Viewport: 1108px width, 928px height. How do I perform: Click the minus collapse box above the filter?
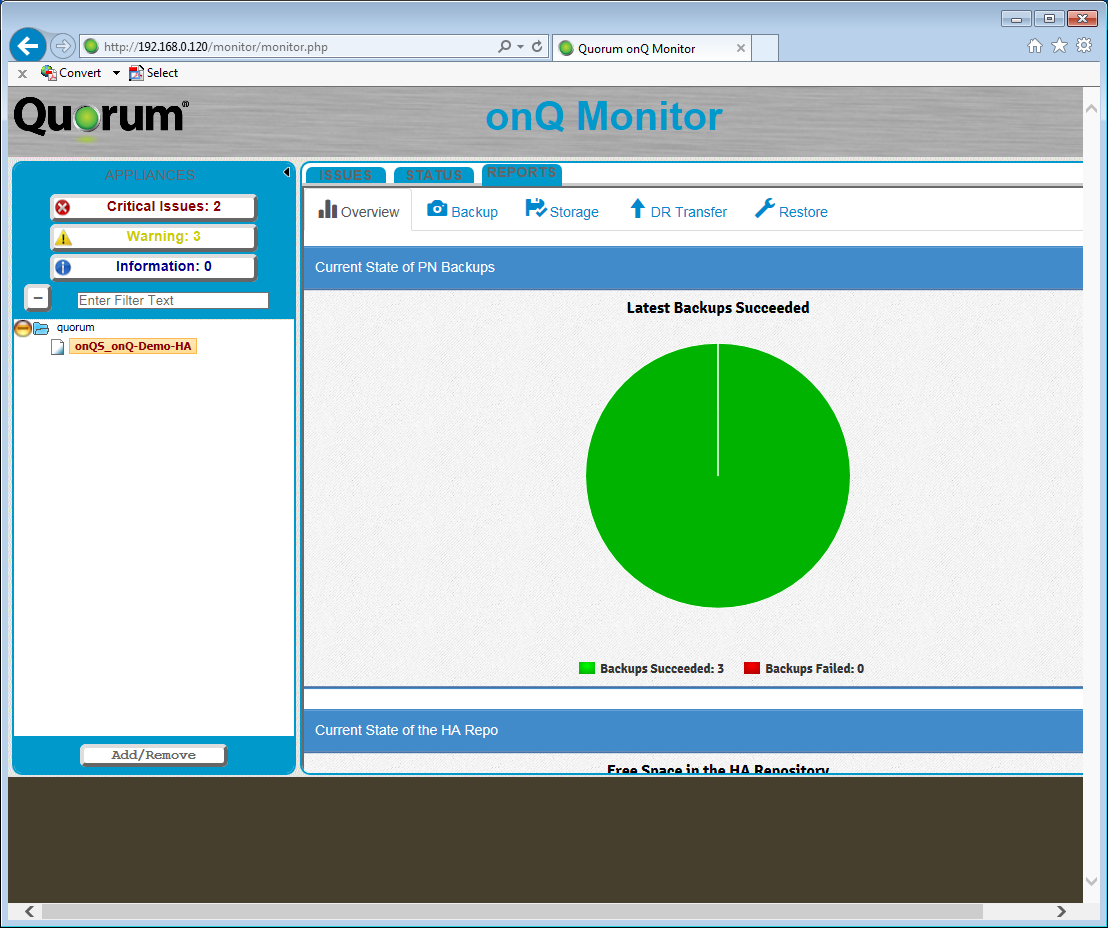37,297
